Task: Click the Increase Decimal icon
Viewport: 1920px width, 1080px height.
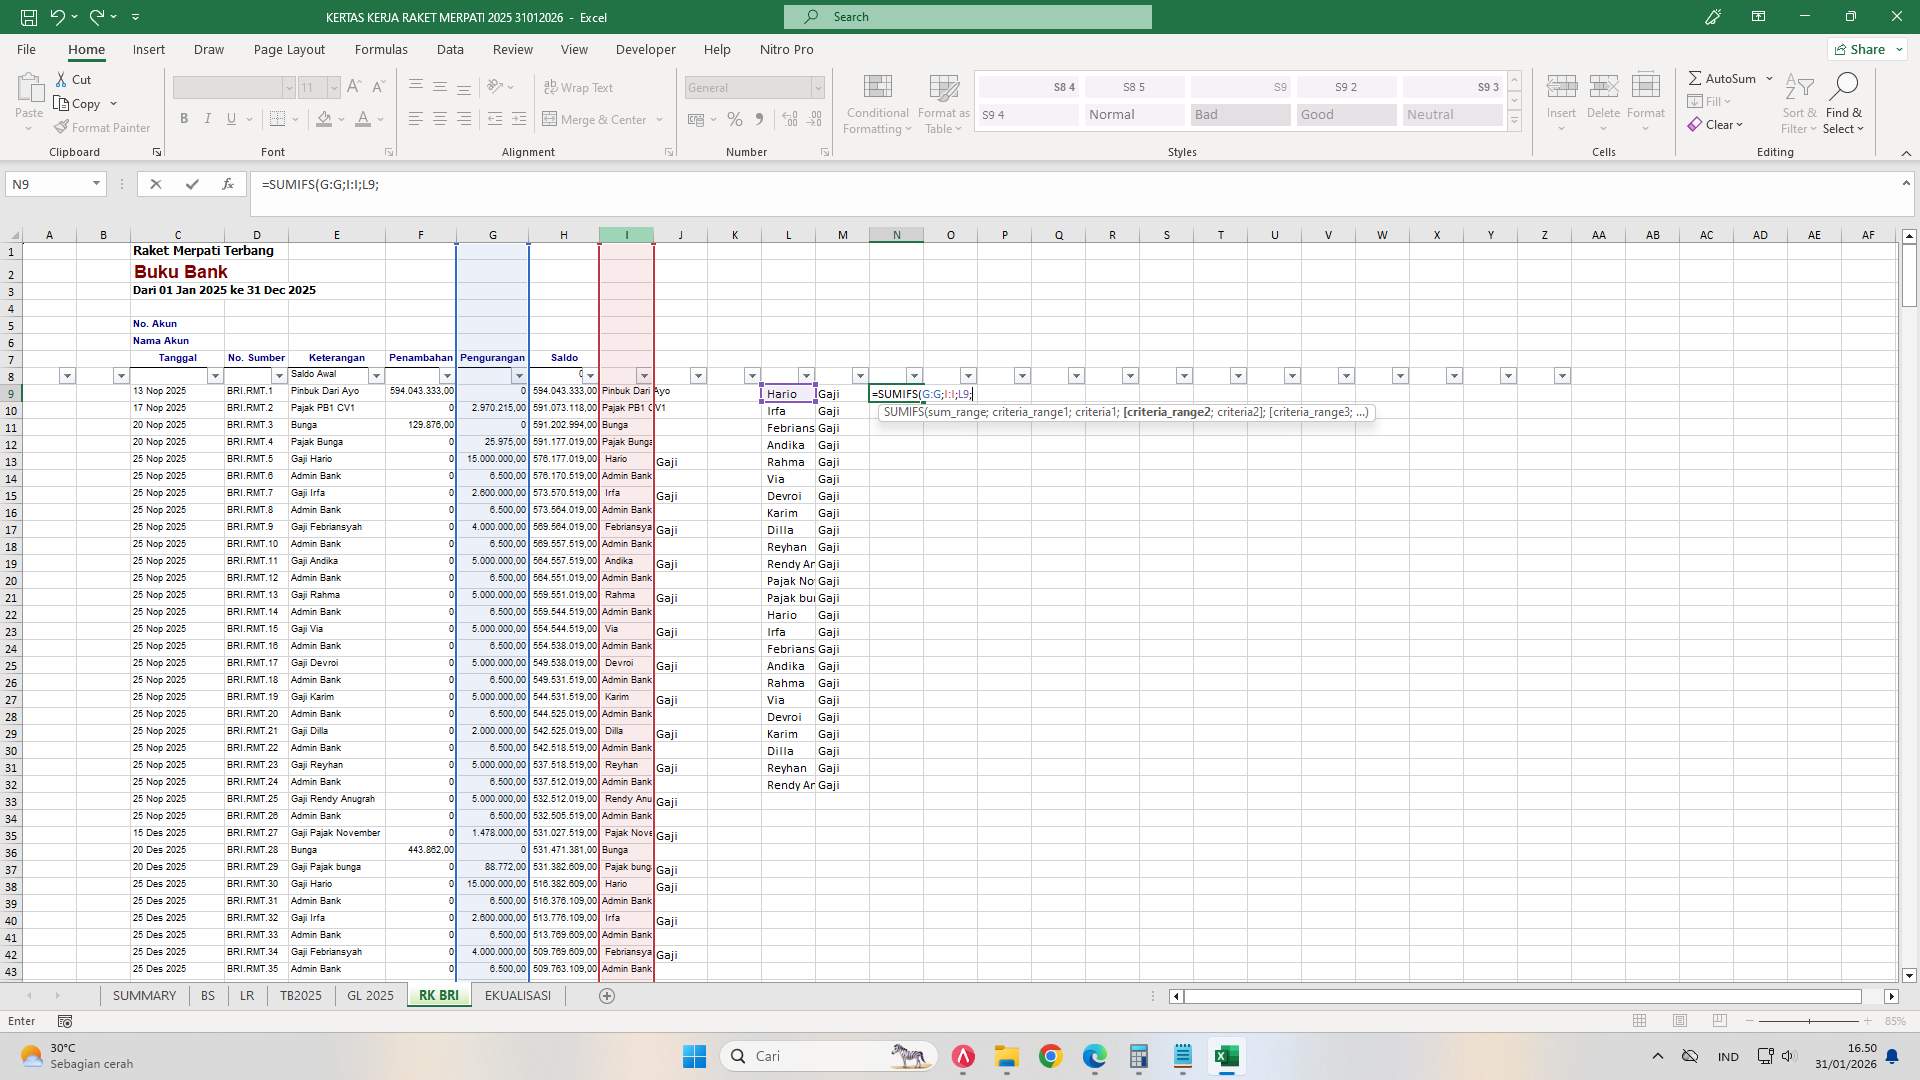Action: (789, 119)
